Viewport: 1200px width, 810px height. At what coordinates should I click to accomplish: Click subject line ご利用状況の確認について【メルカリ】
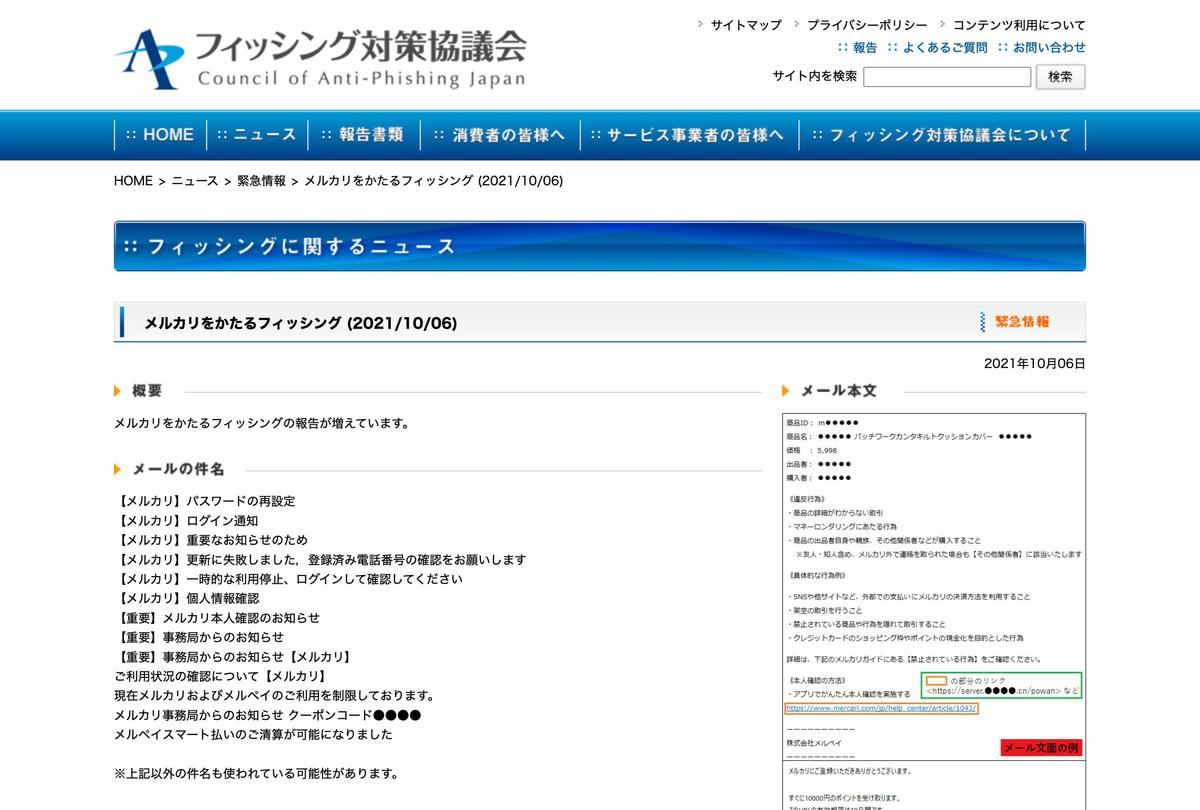tap(220, 676)
